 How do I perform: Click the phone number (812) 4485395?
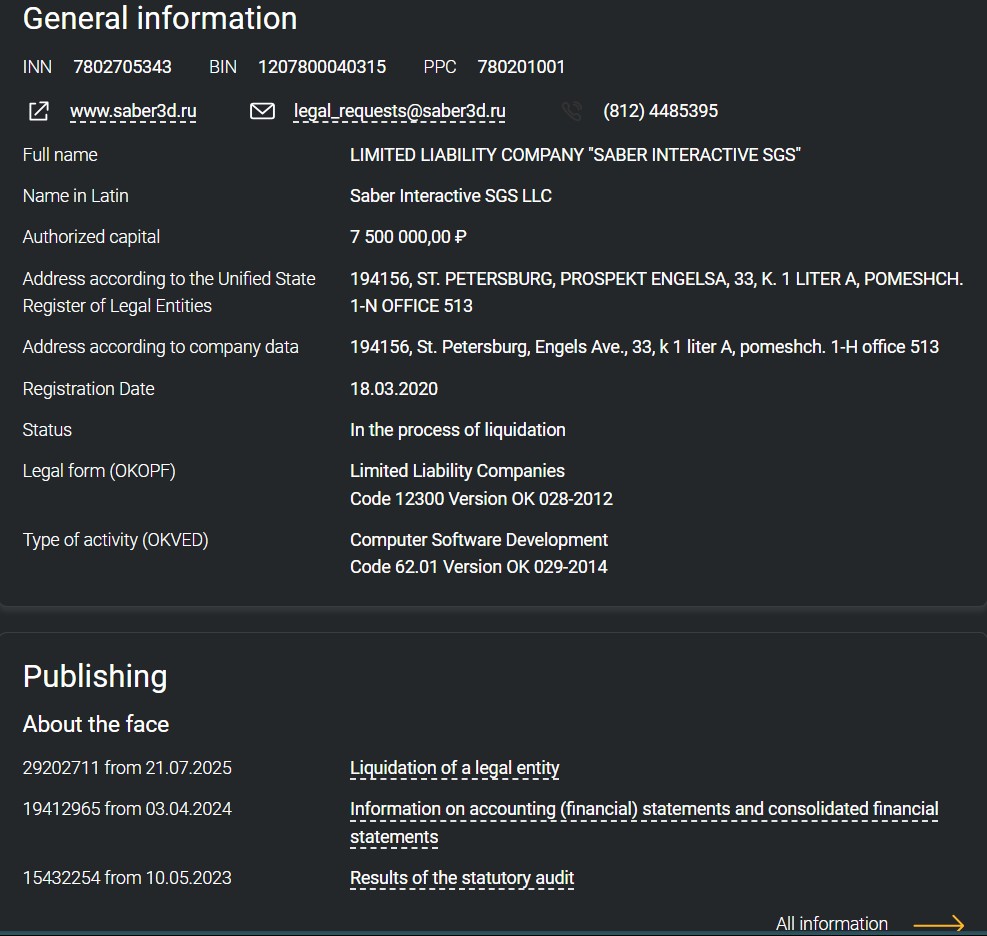[660, 111]
